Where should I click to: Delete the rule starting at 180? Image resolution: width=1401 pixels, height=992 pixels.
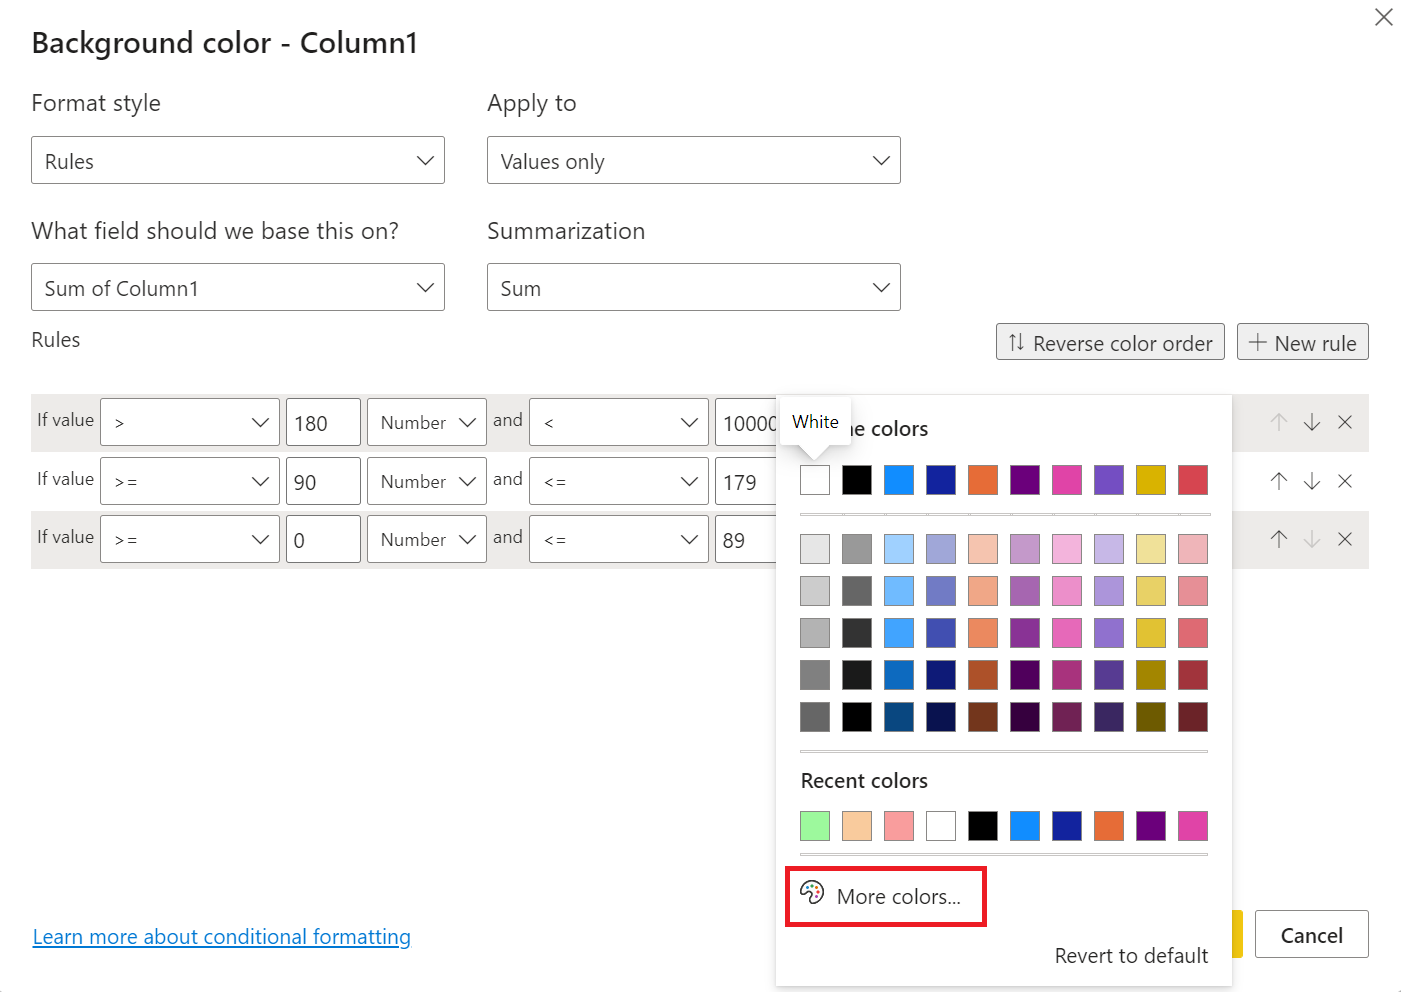click(1345, 422)
